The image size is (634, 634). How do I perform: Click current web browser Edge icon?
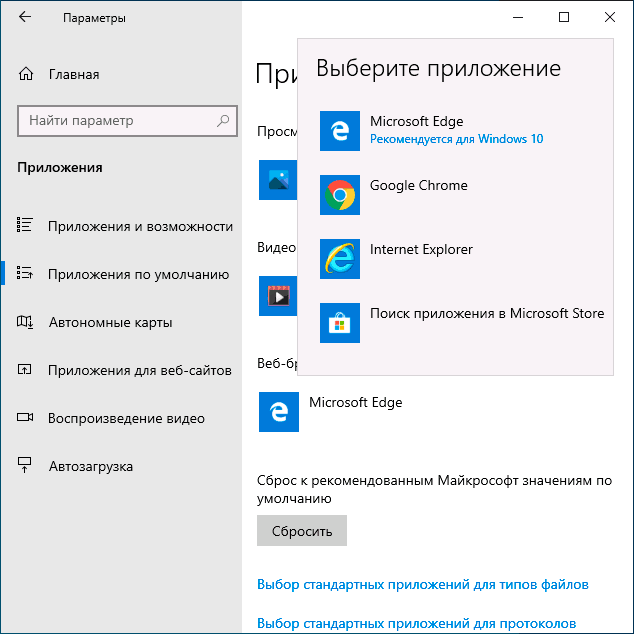click(x=279, y=412)
